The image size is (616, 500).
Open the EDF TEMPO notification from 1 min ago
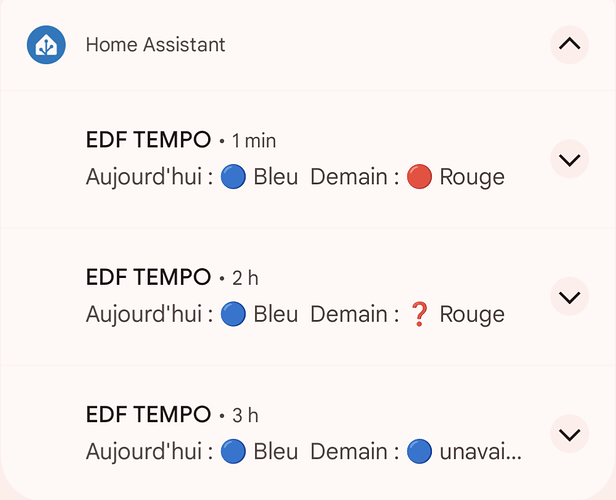click(308, 159)
